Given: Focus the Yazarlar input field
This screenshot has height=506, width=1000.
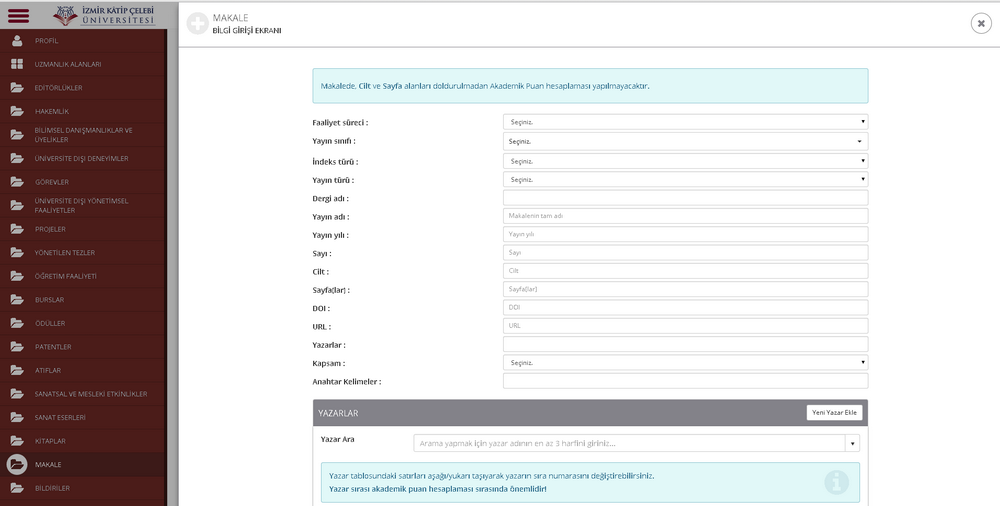Looking at the screenshot, I should click(686, 345).
